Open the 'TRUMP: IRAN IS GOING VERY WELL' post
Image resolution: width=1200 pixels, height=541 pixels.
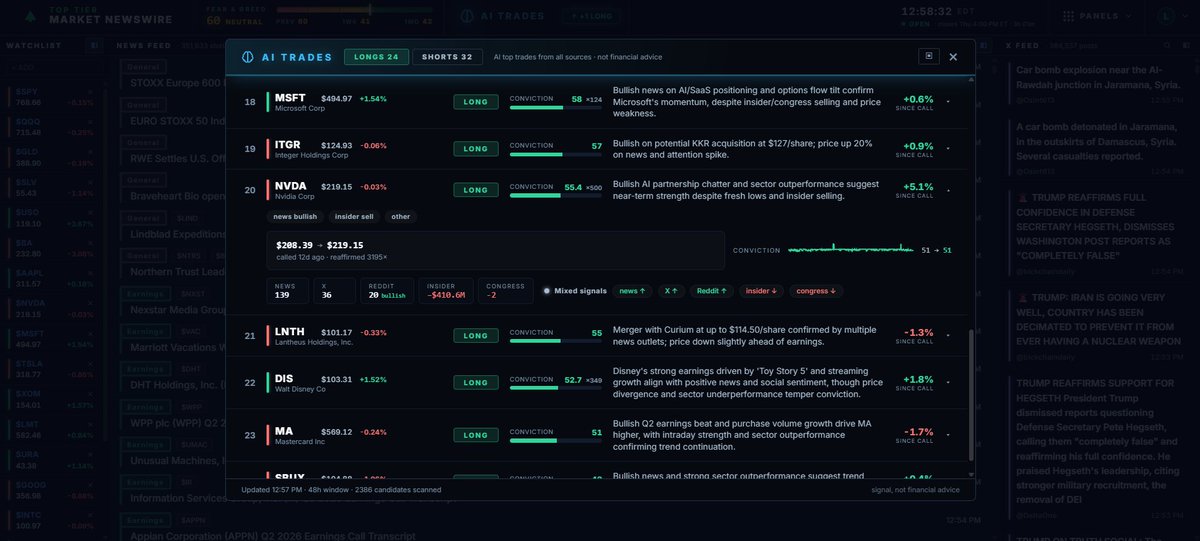pyautogui.click(x=1098, y=322)
